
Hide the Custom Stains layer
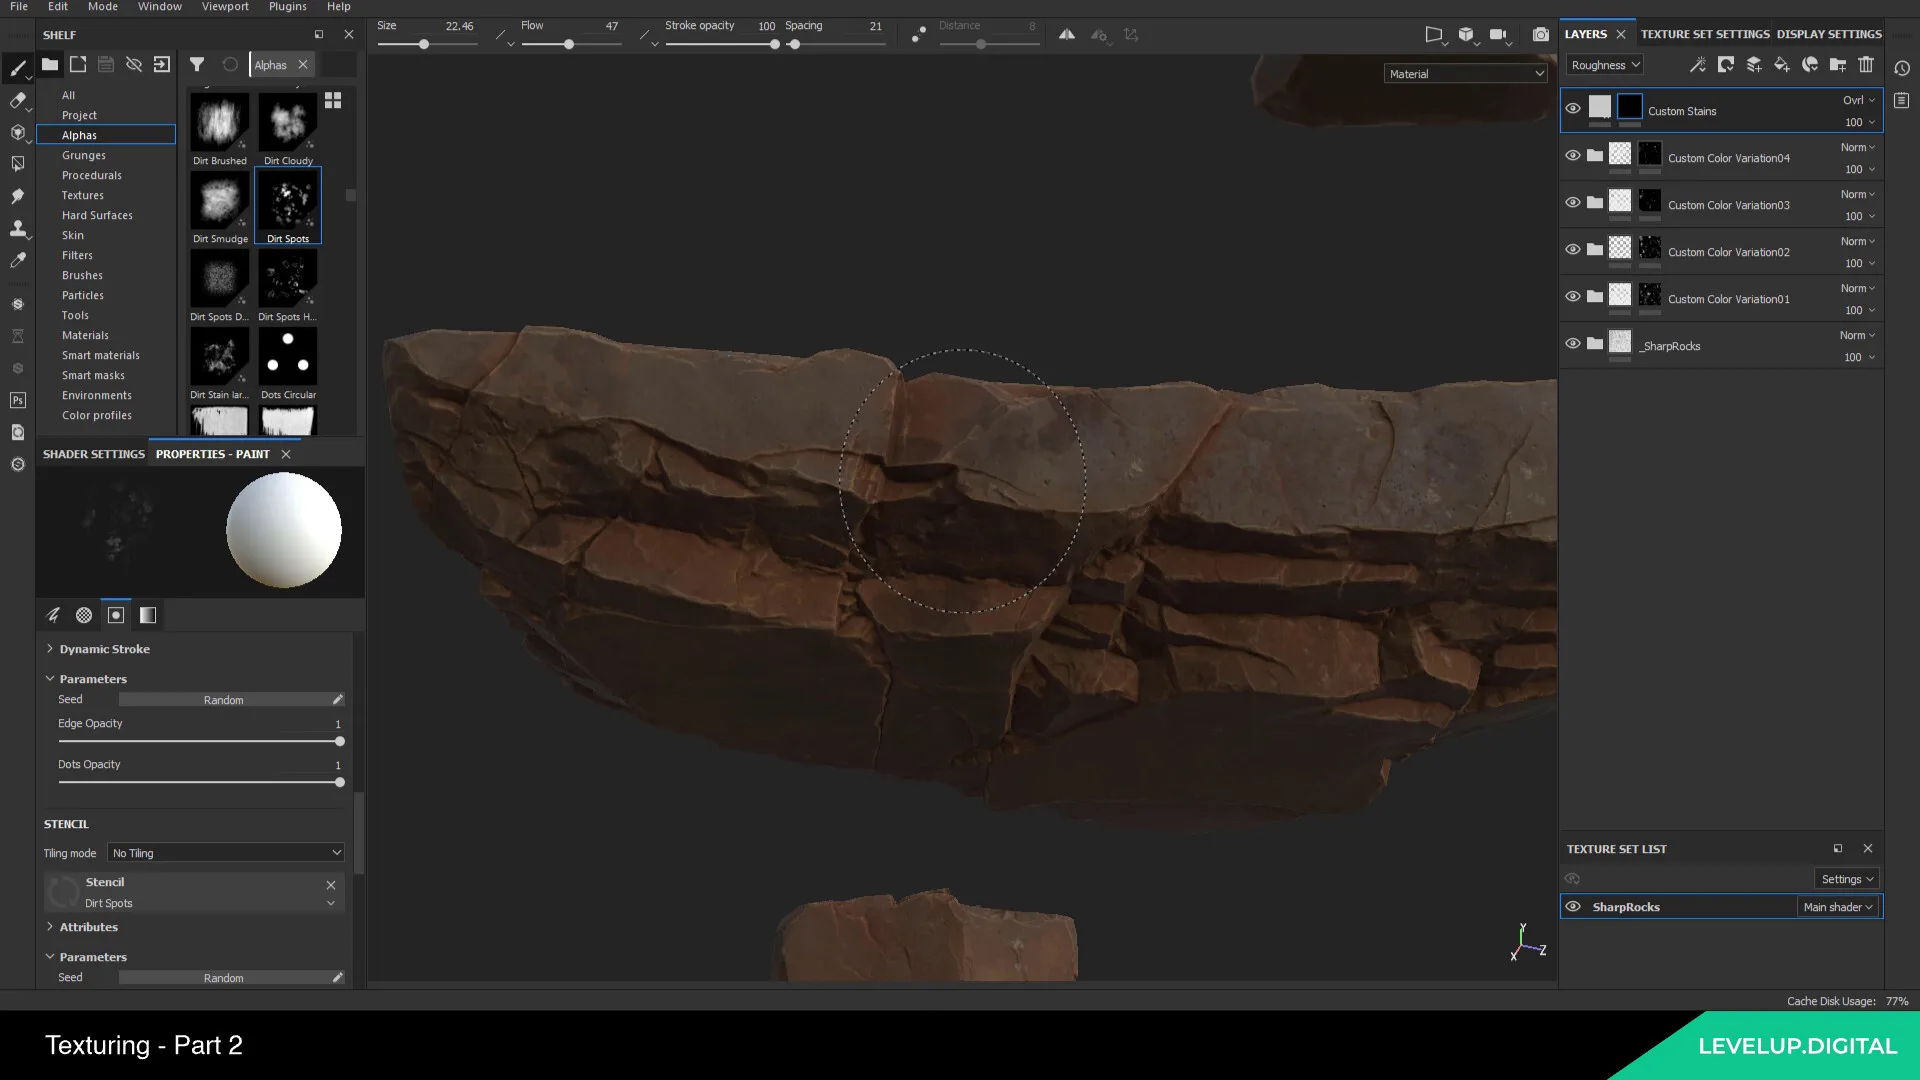click(1573, 108)
